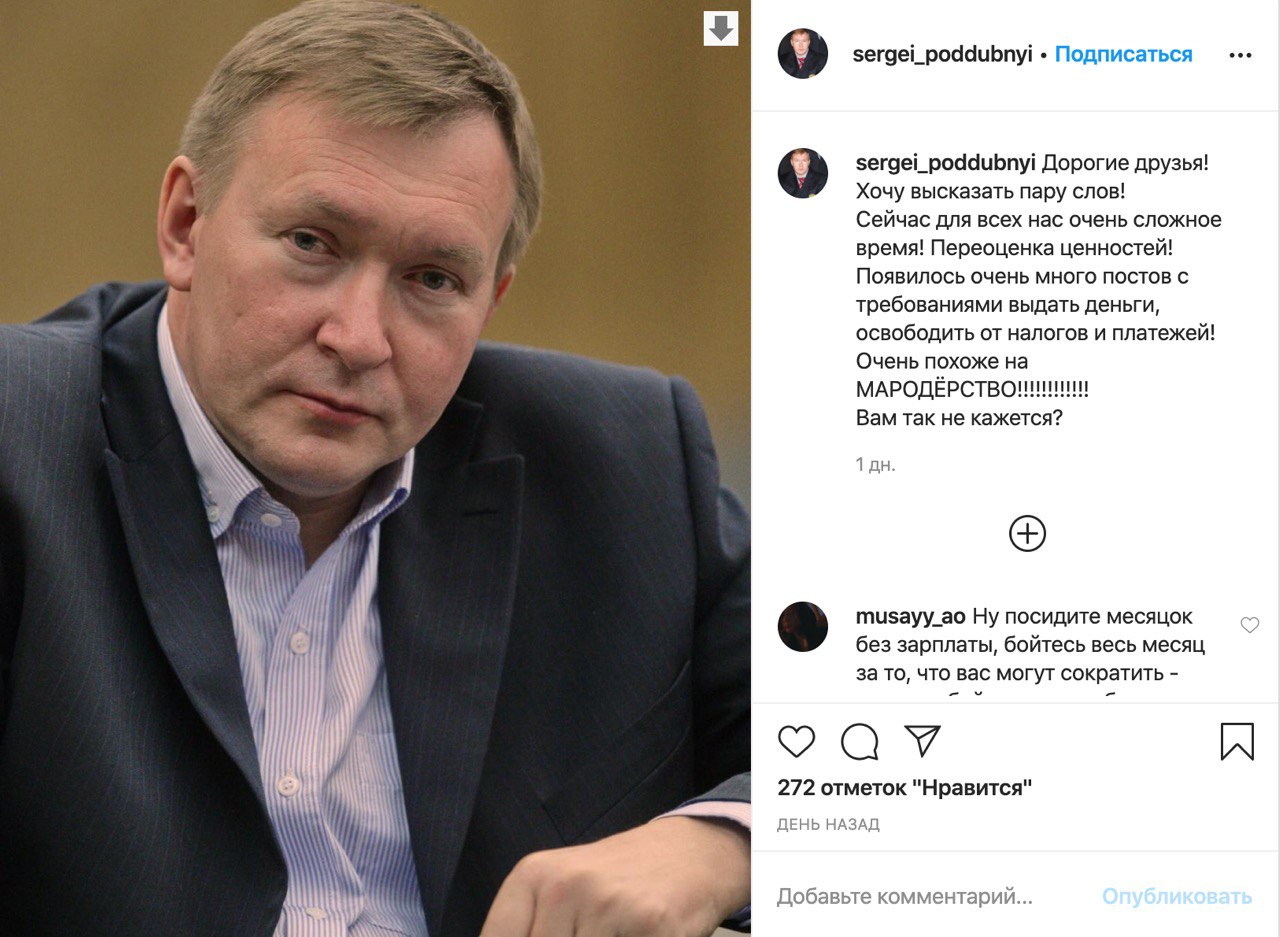The image size is (1280, 937).
Task: Like the post with the heart icon
Action: click(796, 741)
